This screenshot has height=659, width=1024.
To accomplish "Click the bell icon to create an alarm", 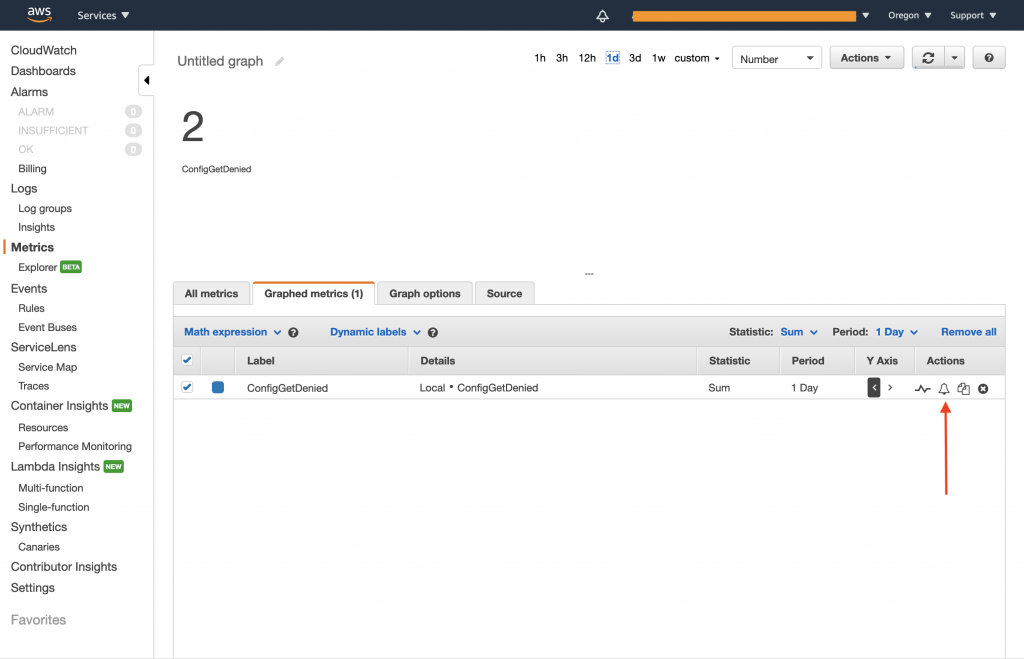I will click(x=943, y=388).
